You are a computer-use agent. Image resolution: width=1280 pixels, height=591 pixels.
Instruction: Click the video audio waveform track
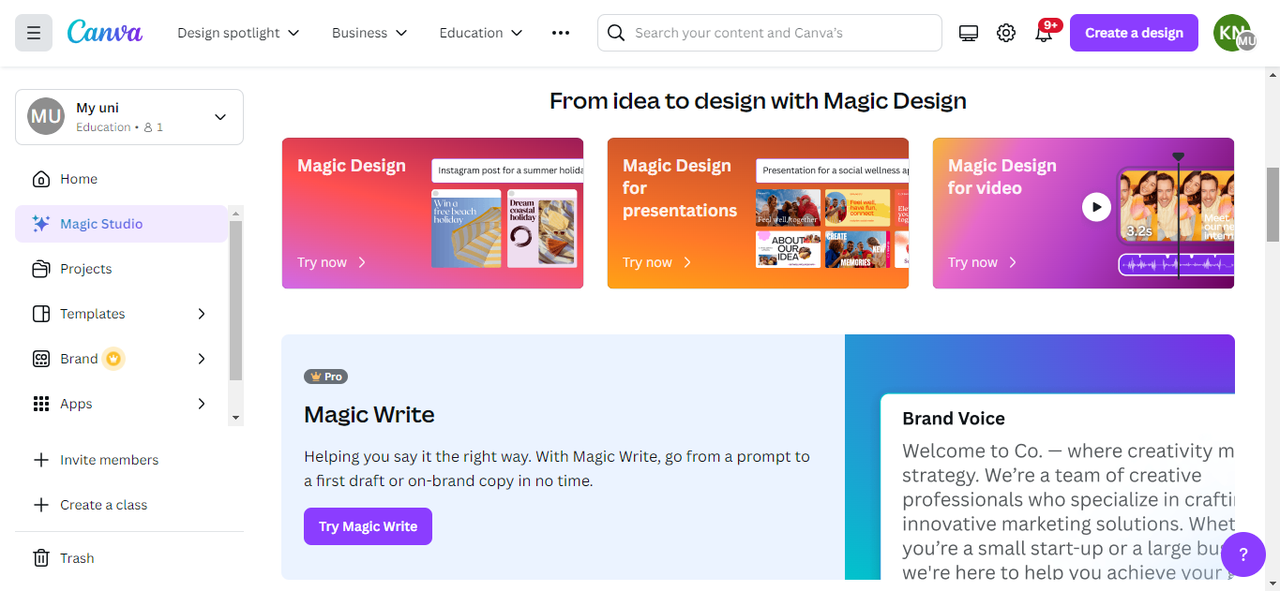(x=1176, y=265)
